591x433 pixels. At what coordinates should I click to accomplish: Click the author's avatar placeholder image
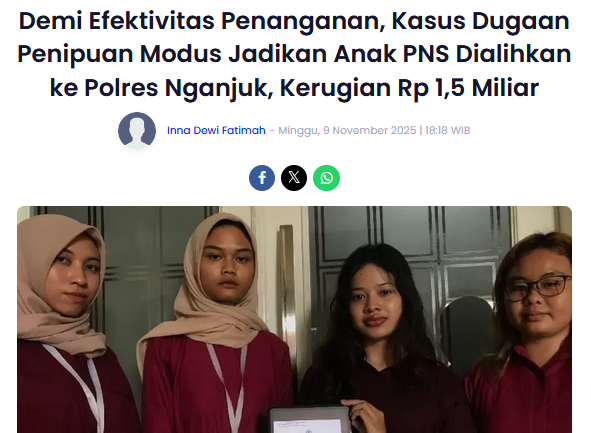point(137,130)
